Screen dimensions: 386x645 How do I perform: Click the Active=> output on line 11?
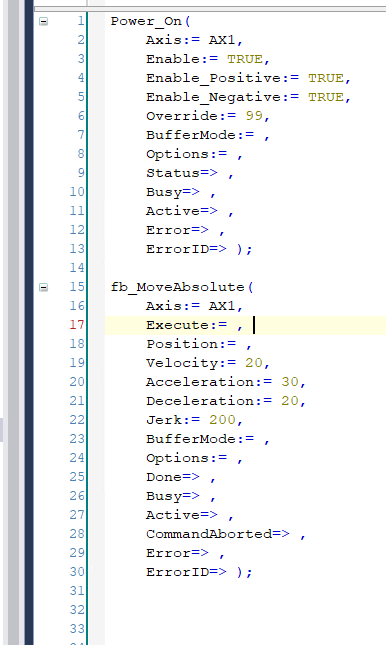click(x=190, y=211)
